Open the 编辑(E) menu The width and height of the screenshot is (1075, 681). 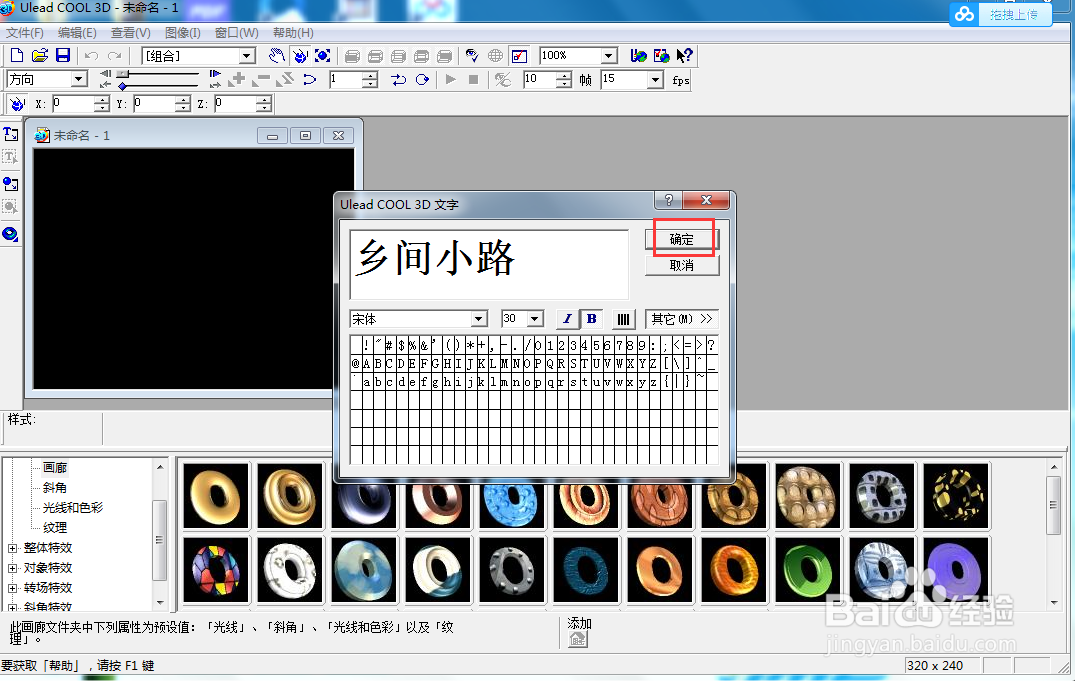77,33
